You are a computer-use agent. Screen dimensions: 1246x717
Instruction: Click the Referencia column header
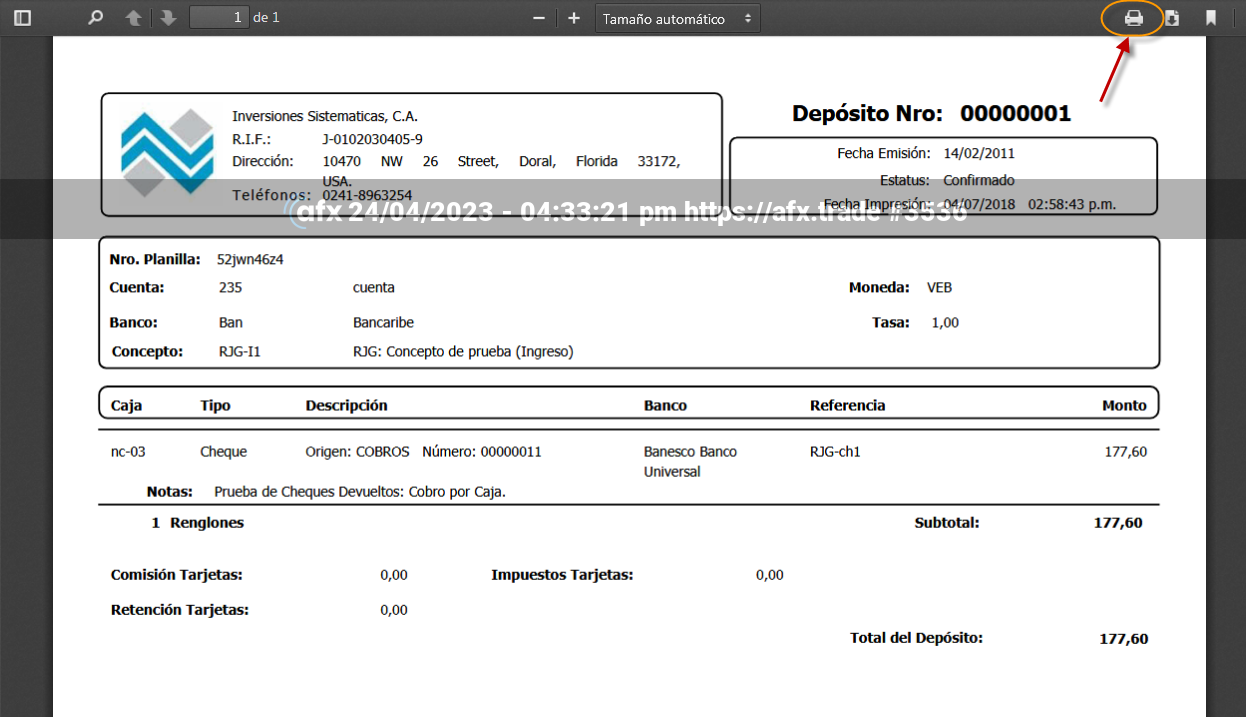coord(847,406)
